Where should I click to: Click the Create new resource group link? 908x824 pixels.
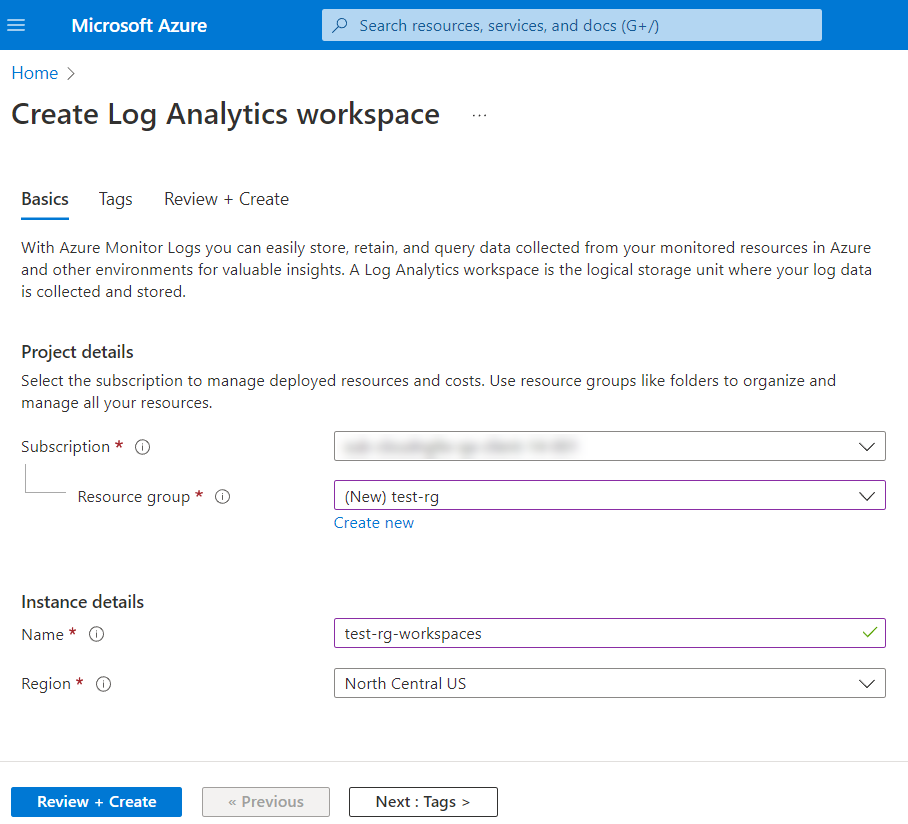[x=373, y=523]
